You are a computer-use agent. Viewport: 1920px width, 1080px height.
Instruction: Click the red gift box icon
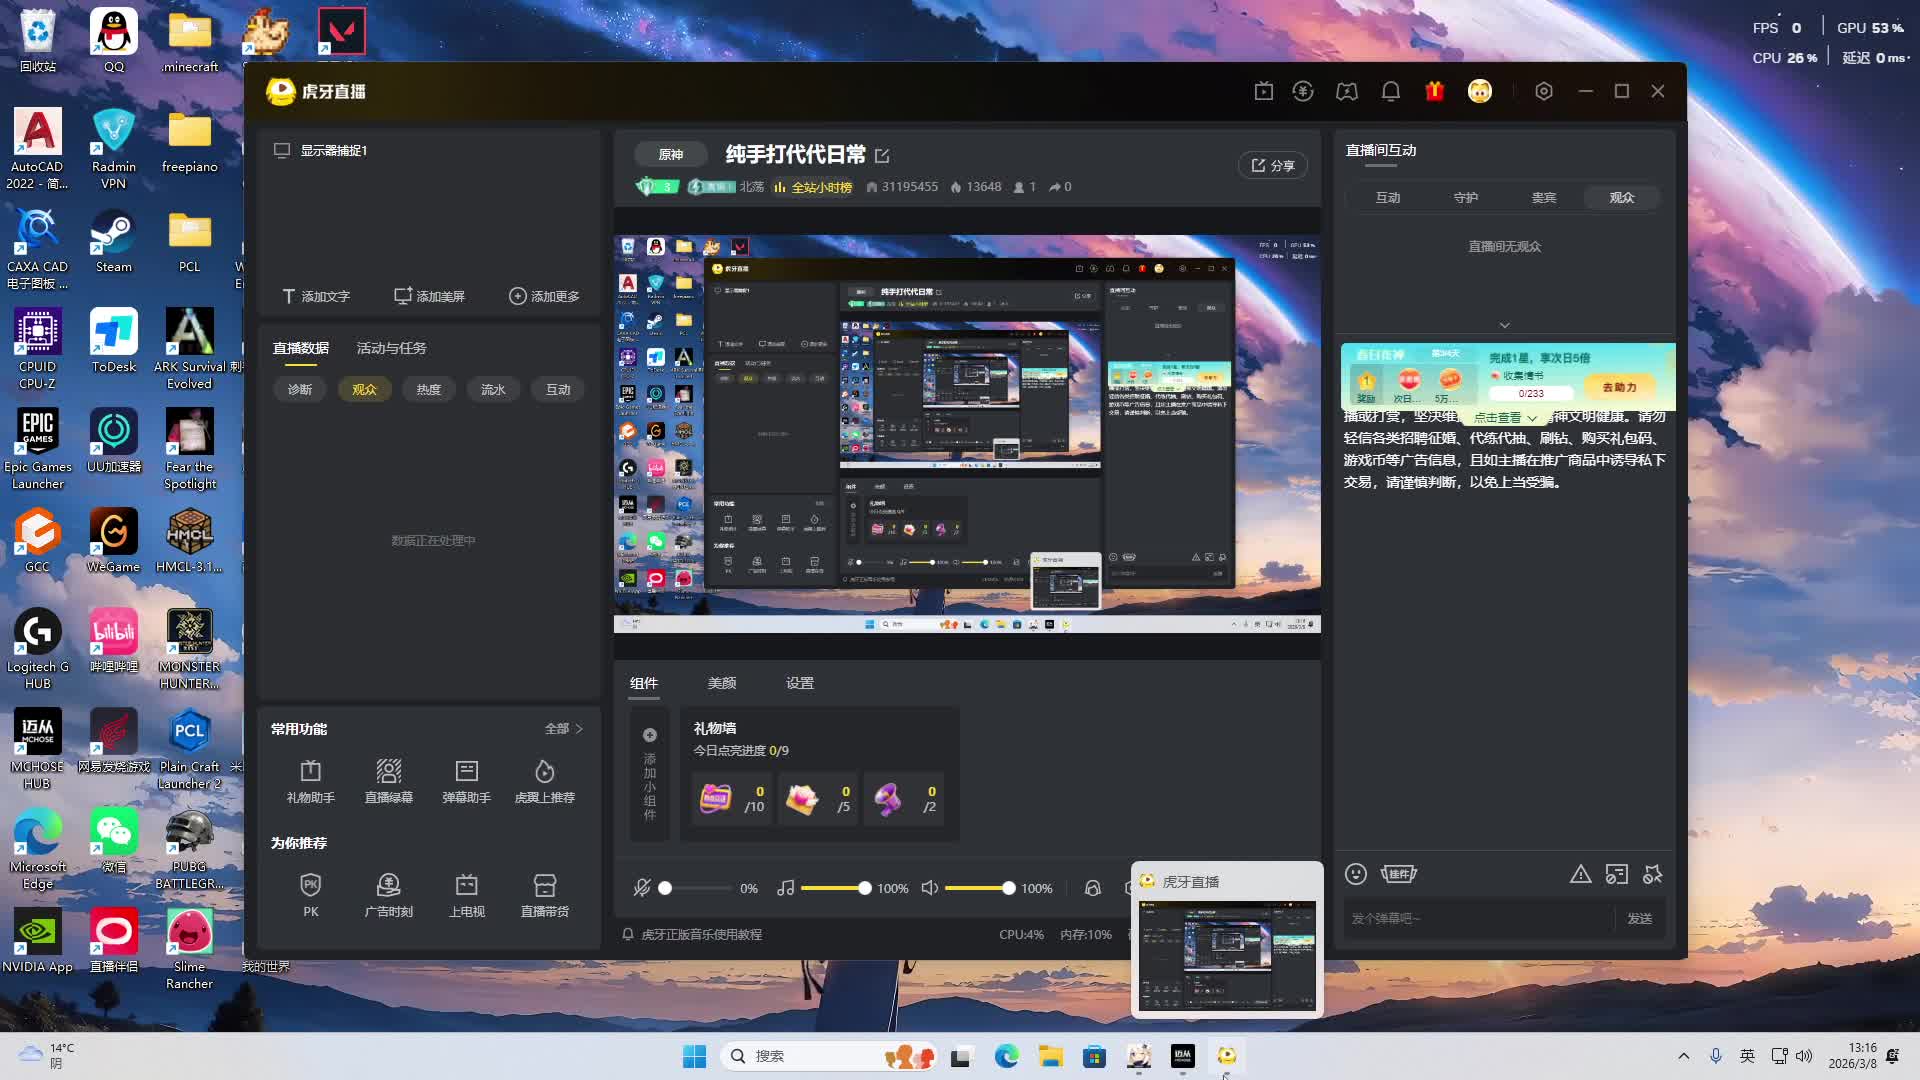coord(1434,91)
